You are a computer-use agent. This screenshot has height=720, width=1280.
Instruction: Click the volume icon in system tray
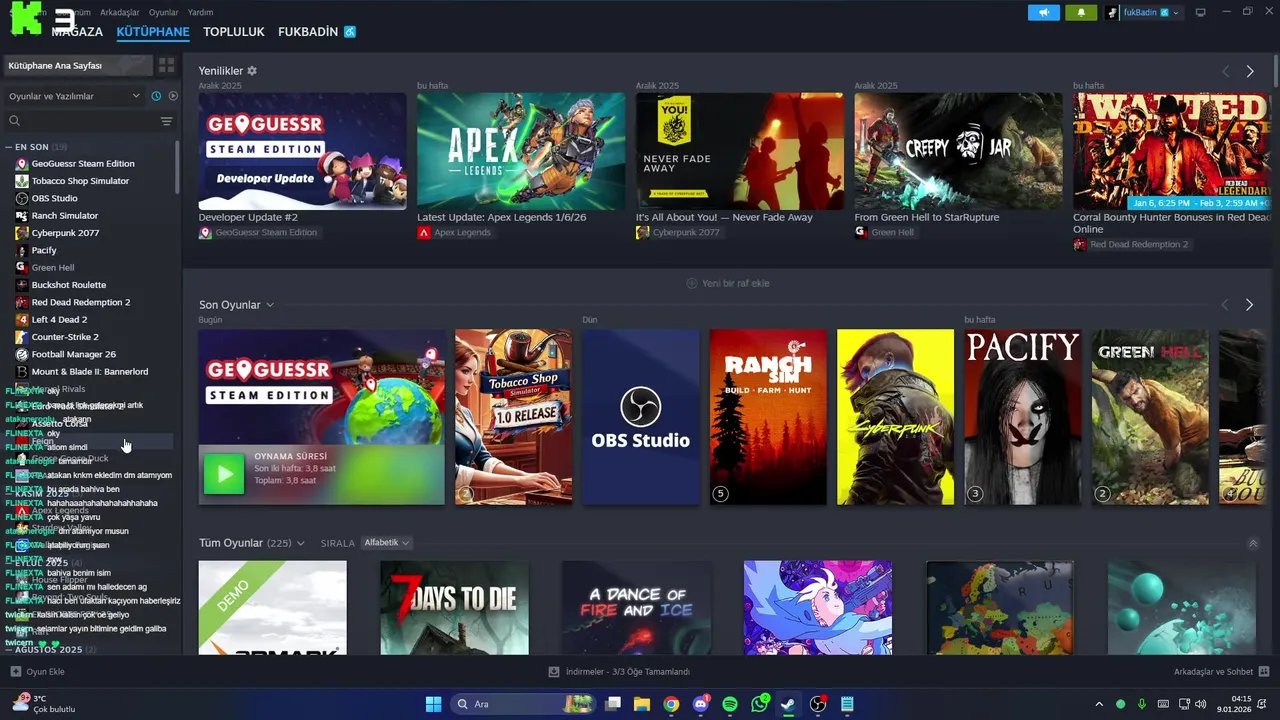coord(1200,704)
